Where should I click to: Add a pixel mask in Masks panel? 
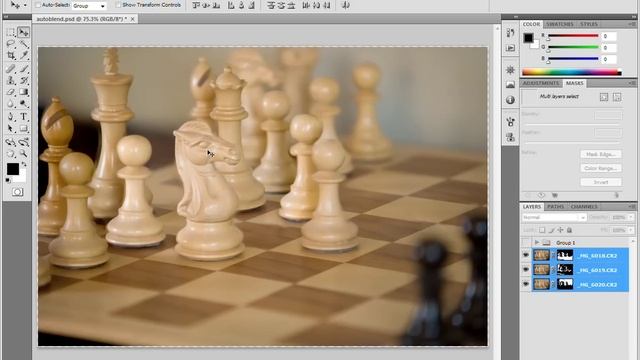pos(604,97)
